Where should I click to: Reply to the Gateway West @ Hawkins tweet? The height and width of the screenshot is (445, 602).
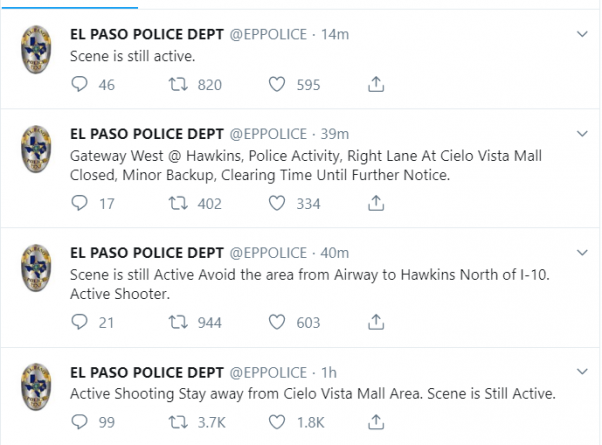[x=80, y=203]
